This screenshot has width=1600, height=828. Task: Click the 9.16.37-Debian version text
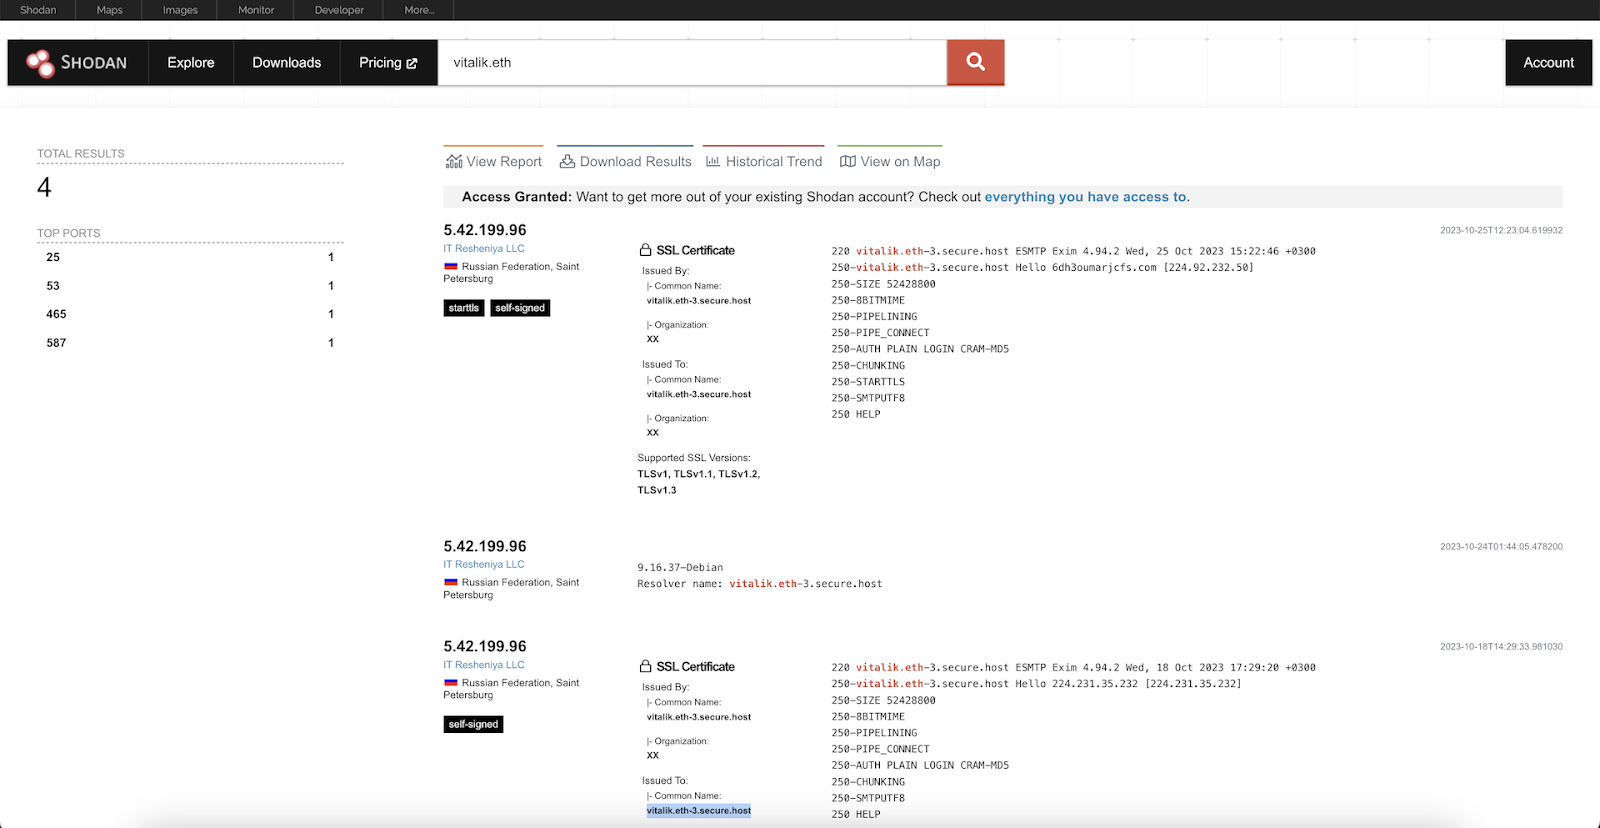tap(680, 568)
